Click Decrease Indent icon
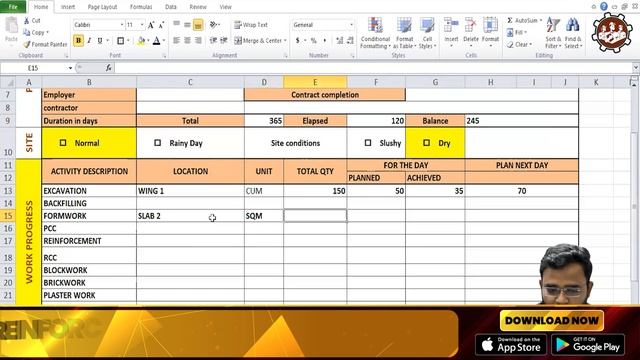 coord(213,40)
